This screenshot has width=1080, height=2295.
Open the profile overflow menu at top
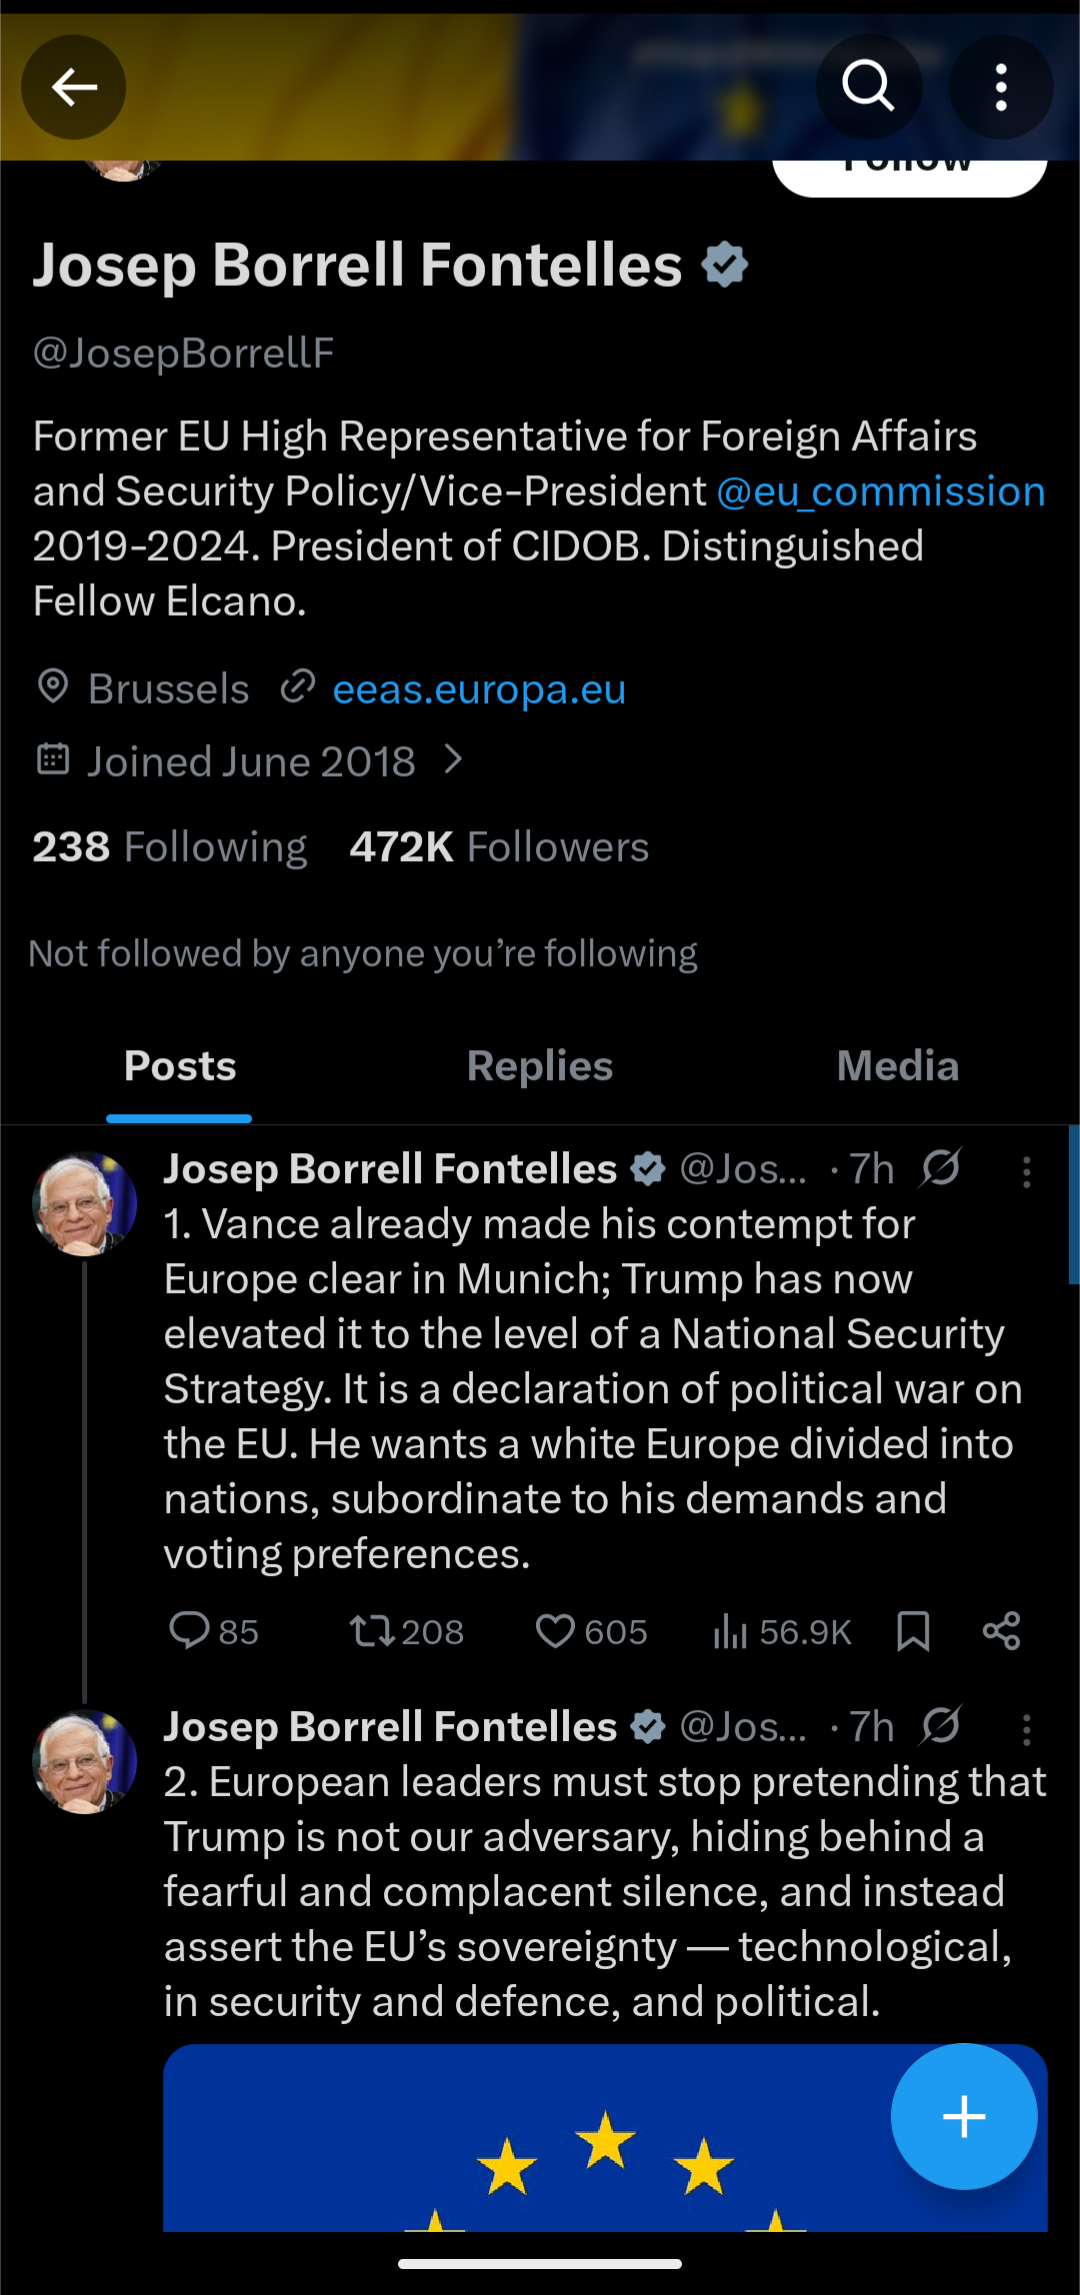tap(1000, 88)
